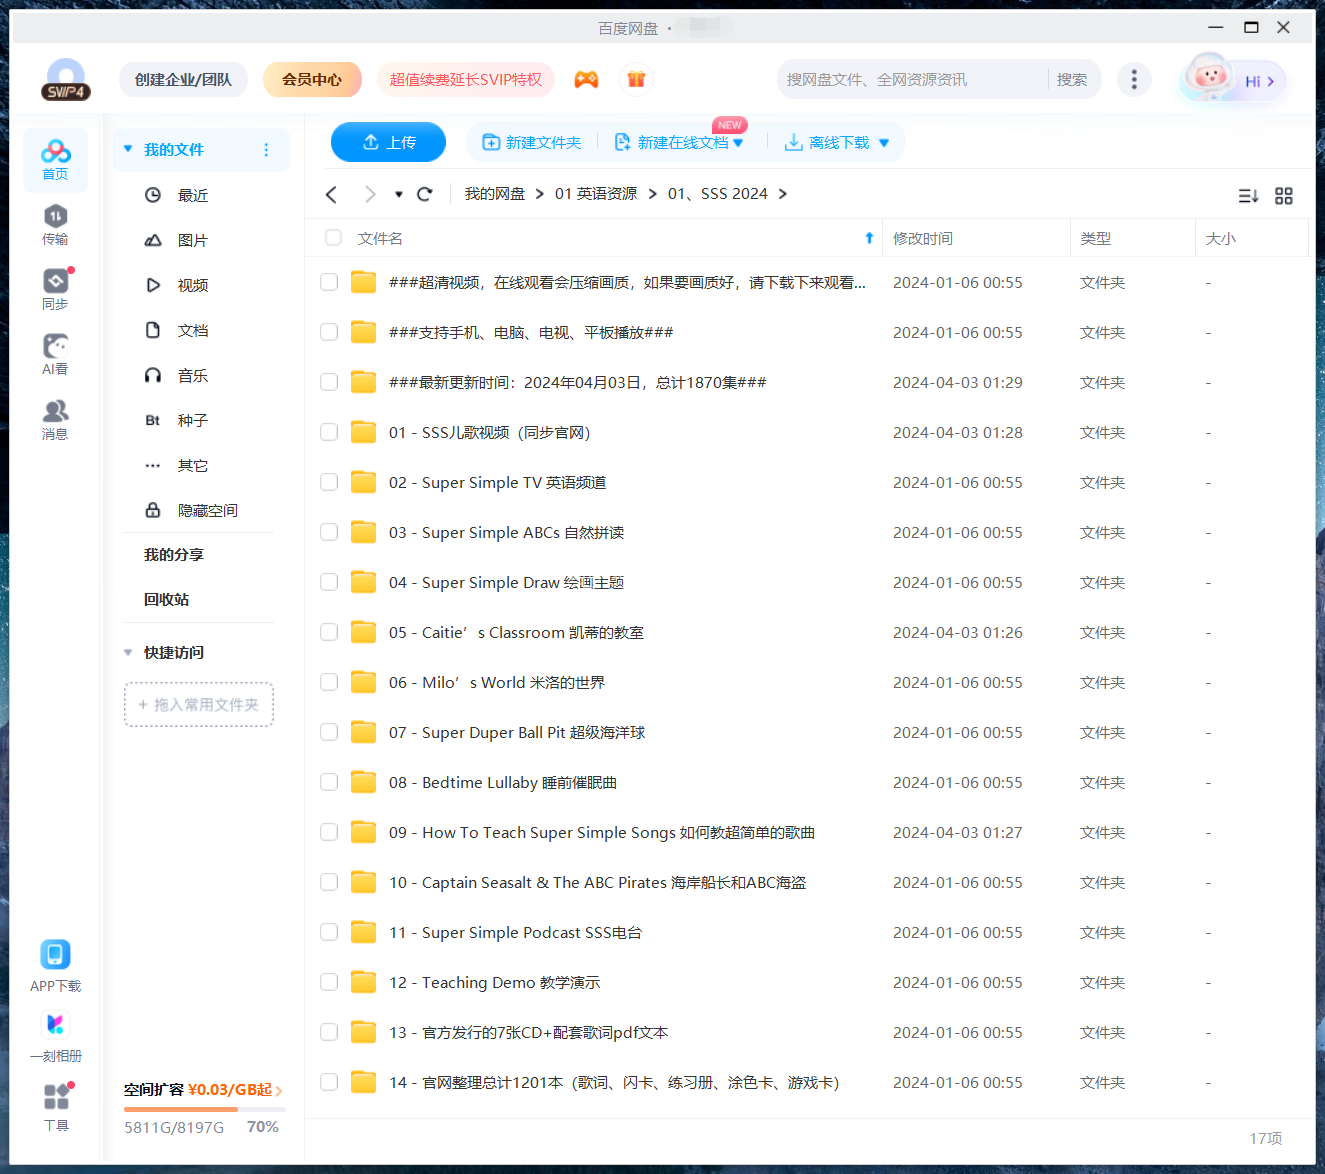Open the sort order icon
Screen dimensions: 1325x1174
(1248, 196)
